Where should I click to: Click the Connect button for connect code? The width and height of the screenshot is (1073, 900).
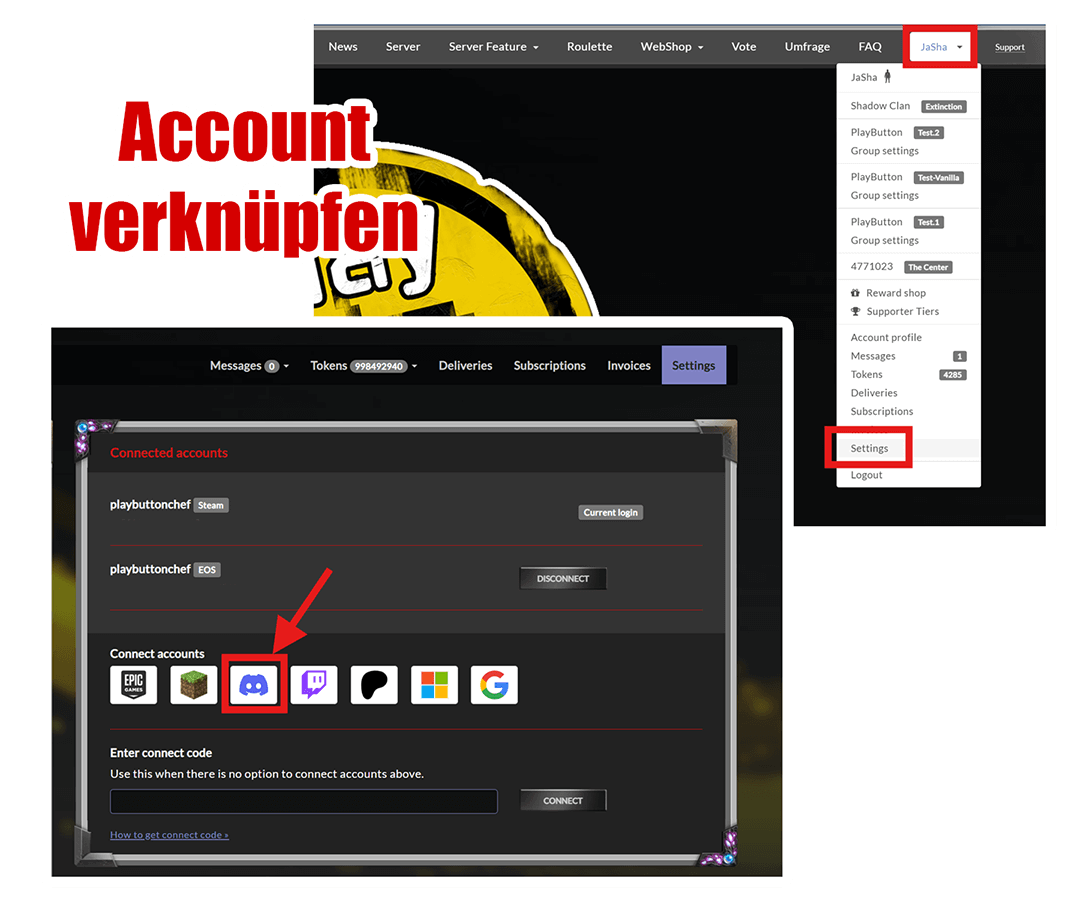[563, 800]
